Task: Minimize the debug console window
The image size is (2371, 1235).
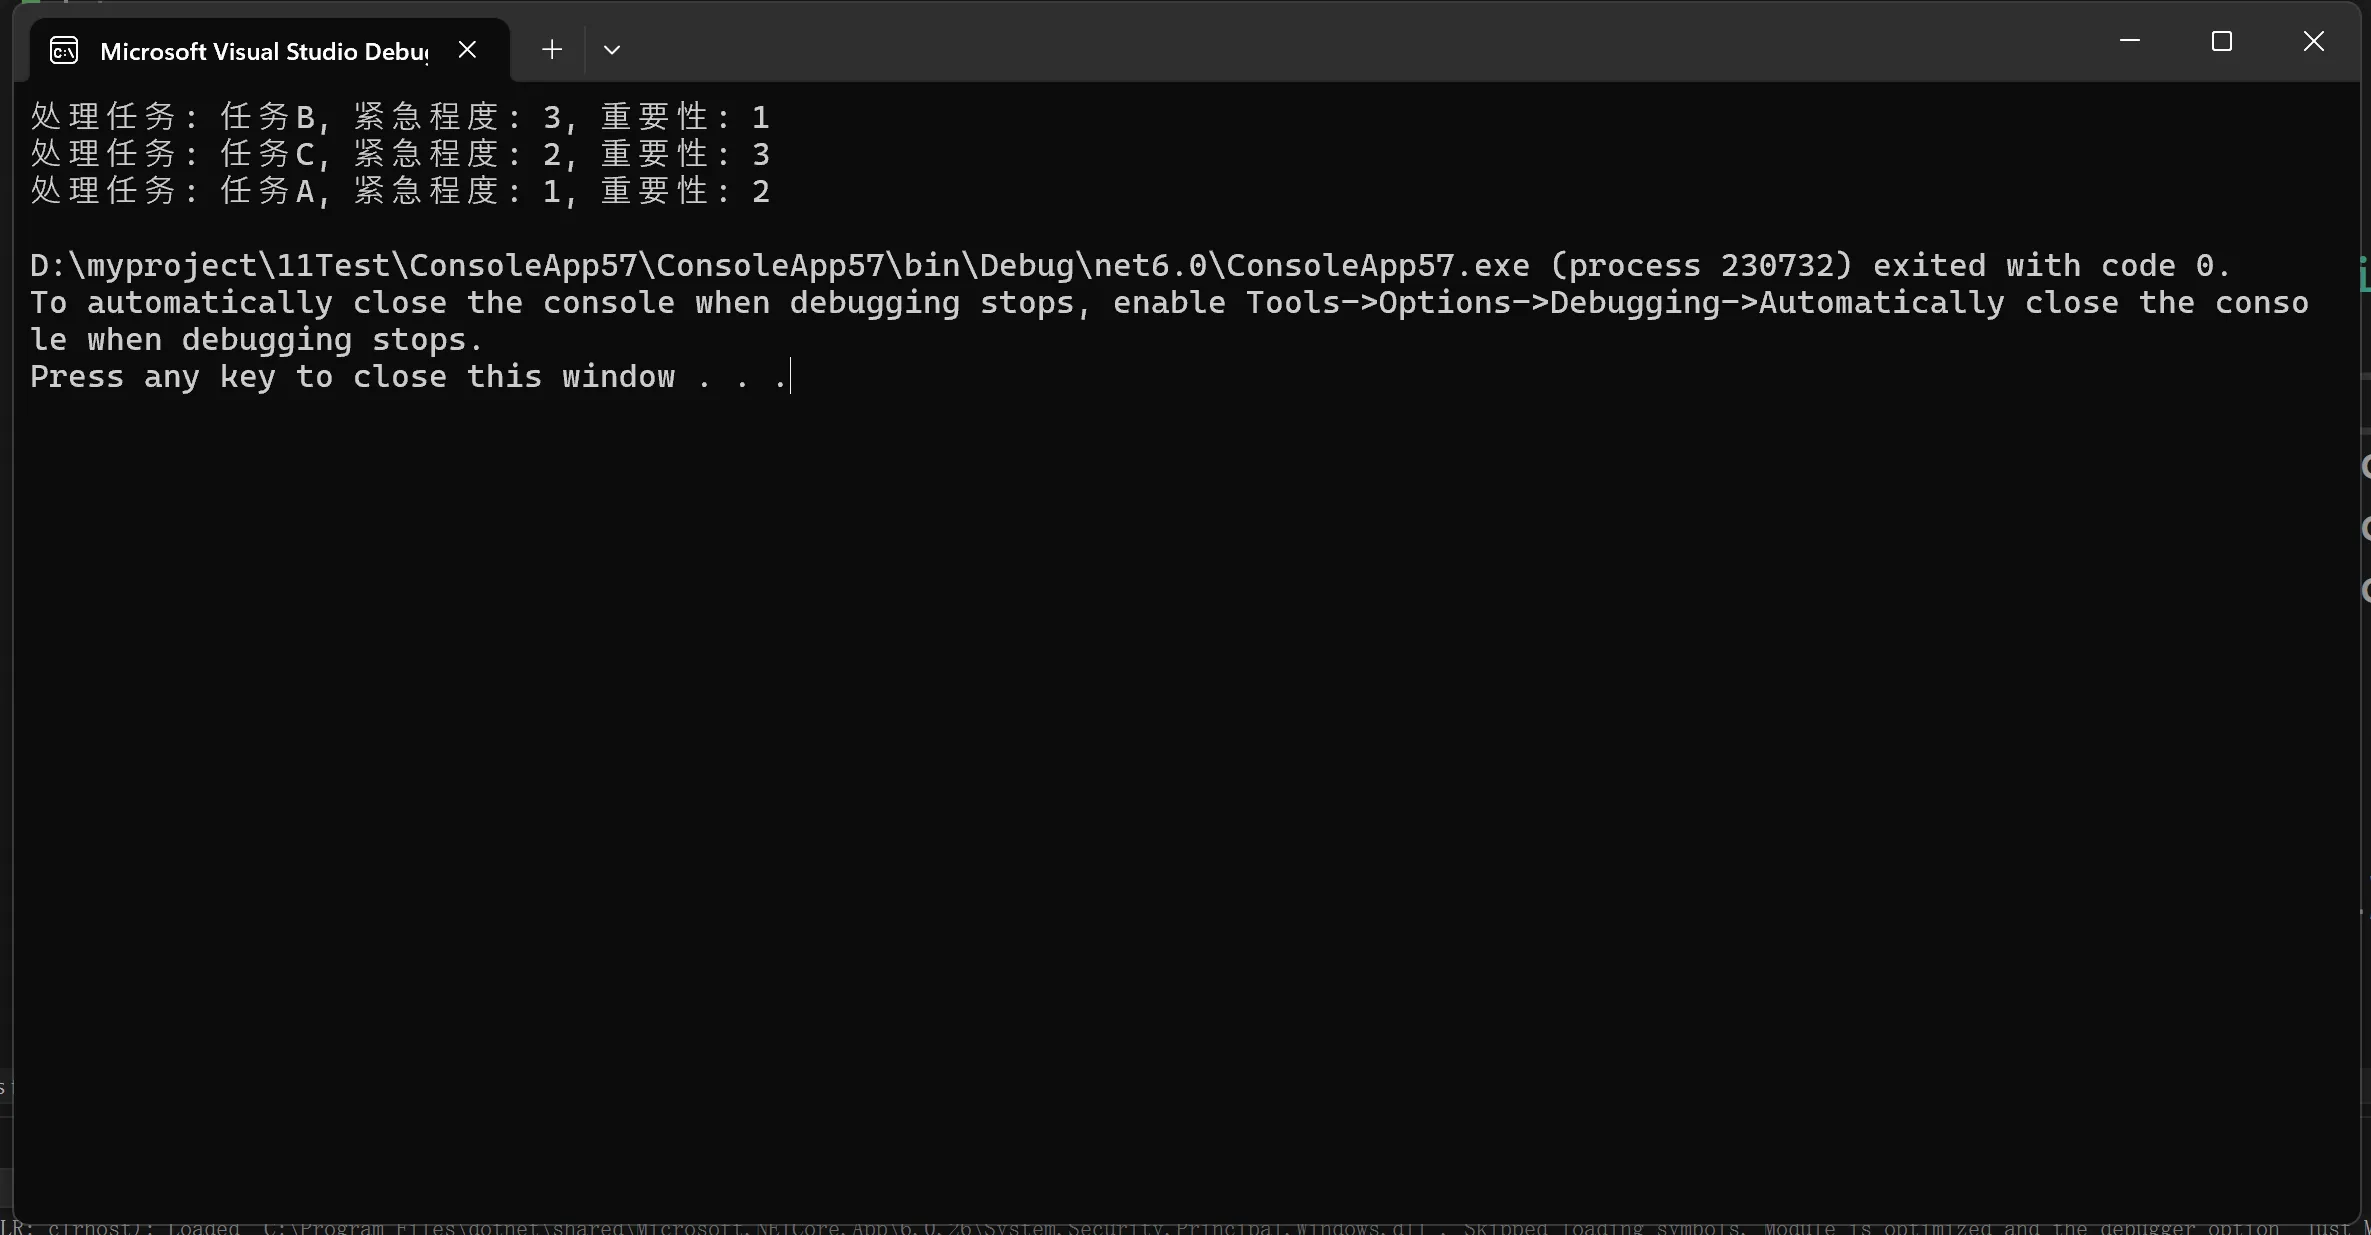Action: [2130, 41]
